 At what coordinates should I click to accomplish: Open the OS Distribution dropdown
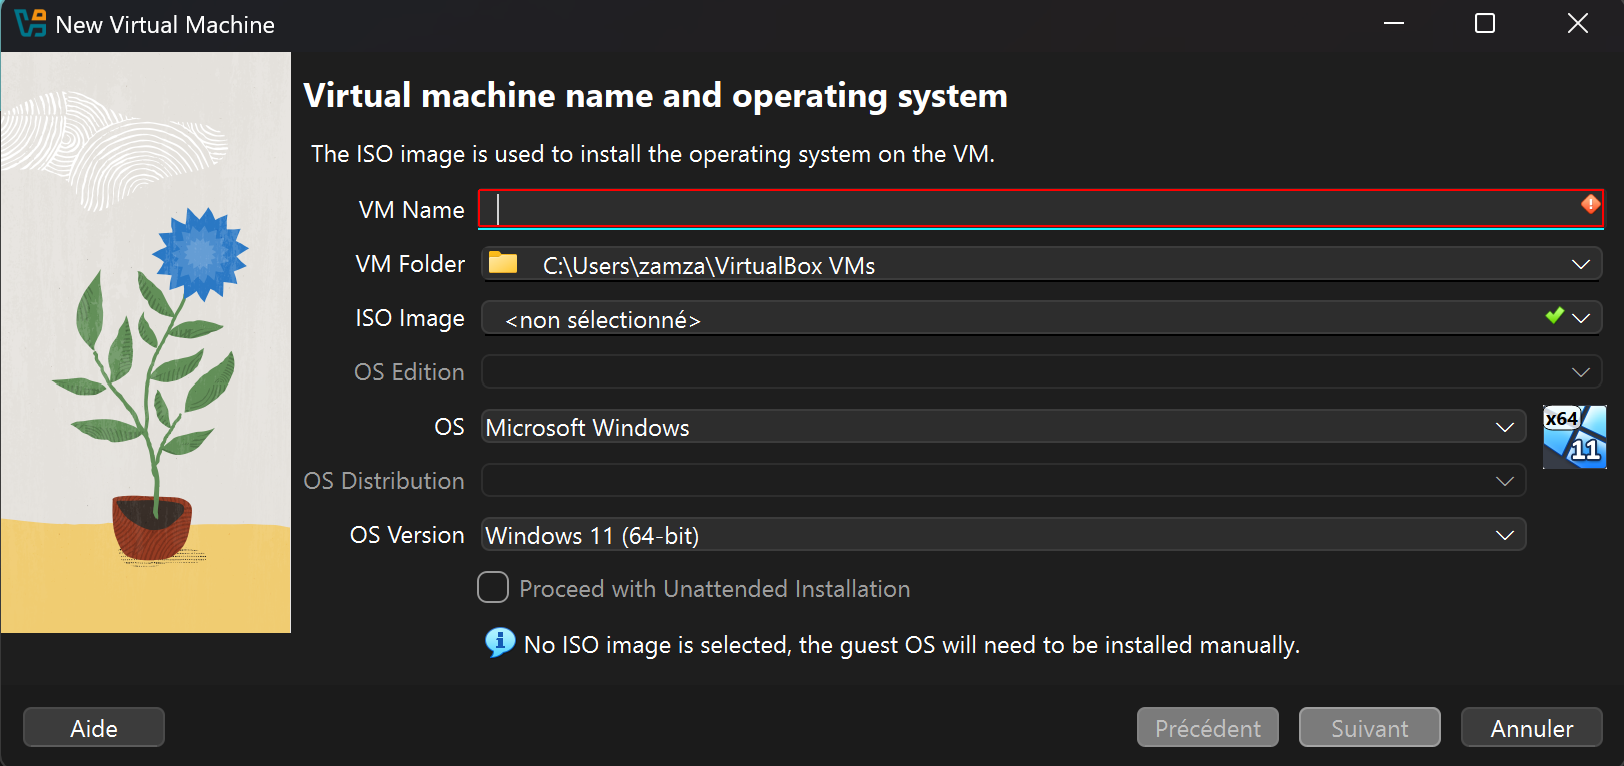click(x=1003, y=481)
